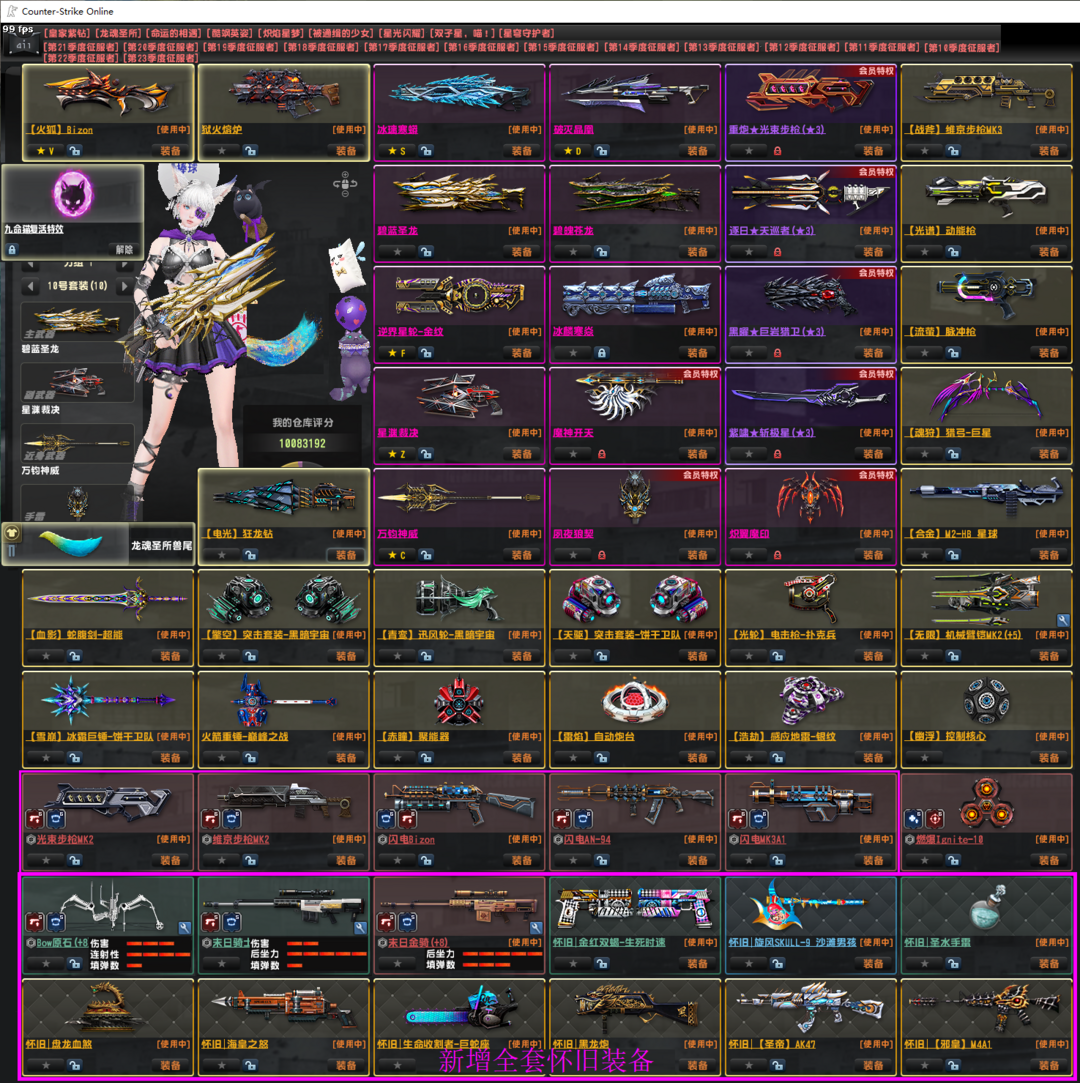Toggle favorite star on 冰瑱寒铠
The image size is (1080, 1083).
point(397,151)
